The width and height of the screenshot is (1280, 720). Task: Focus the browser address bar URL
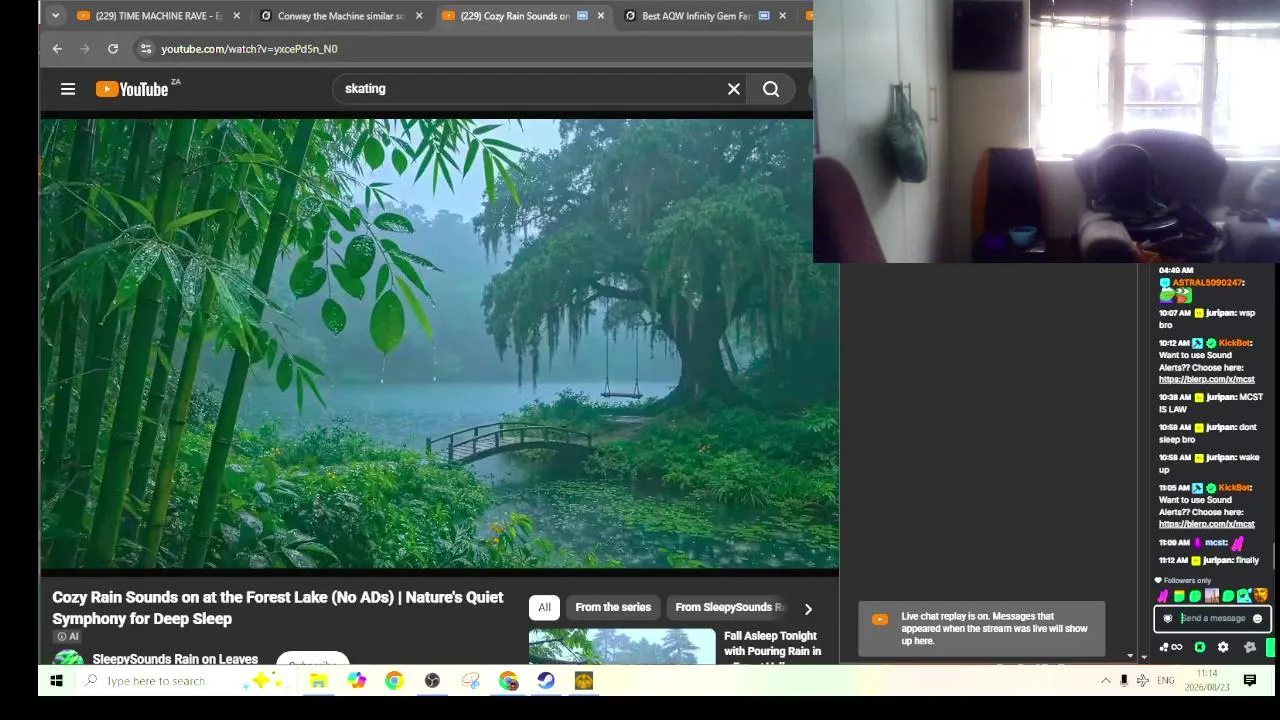249,48
